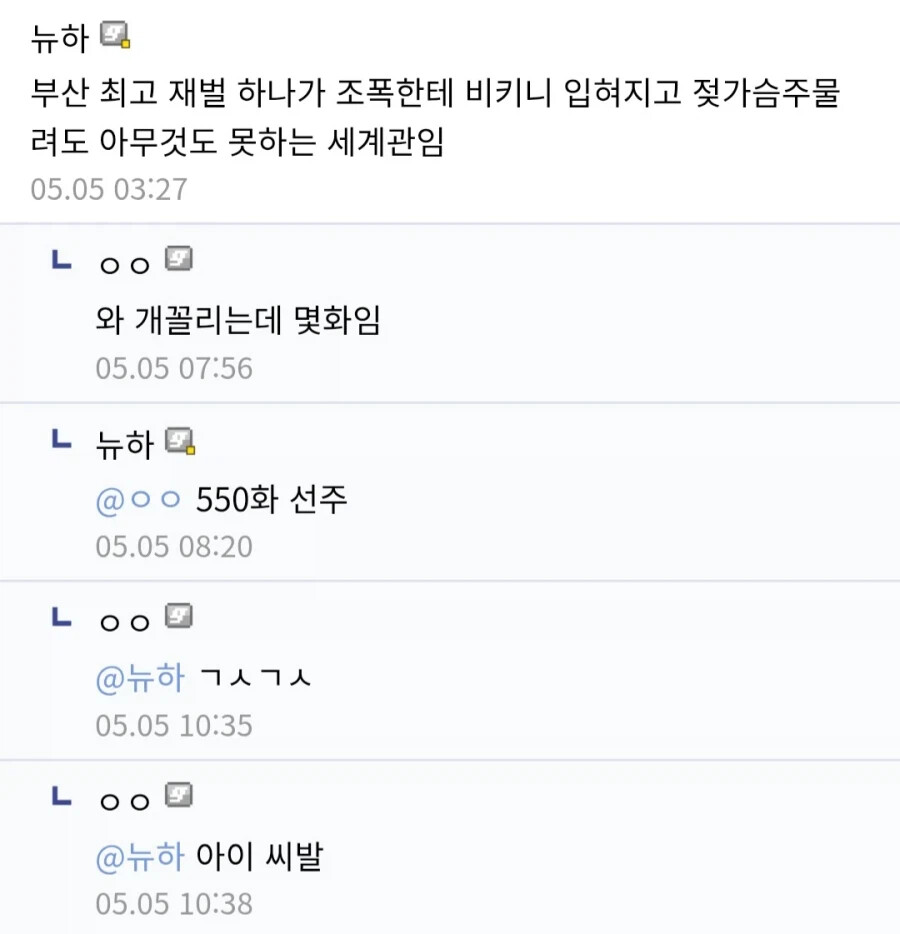
Task: Select username 뉴하 on the 03:27 comment
Action: pyautogui.click(x=60, y=38)
